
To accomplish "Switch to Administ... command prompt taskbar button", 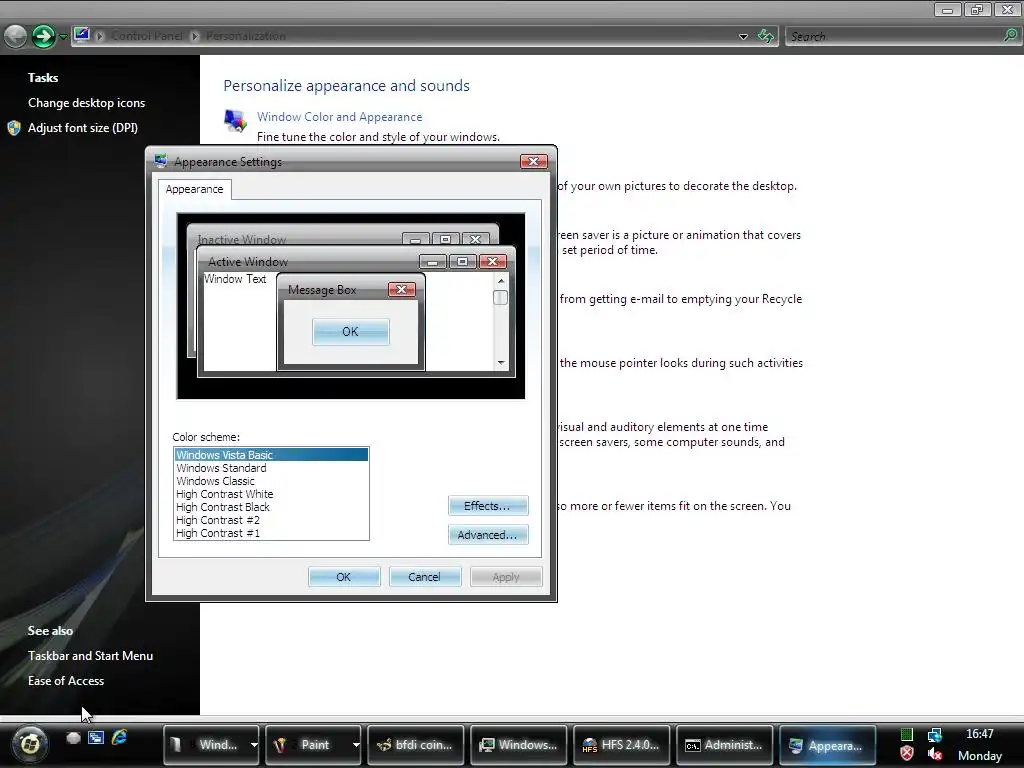I will pyautogui.click(x=724, y=745).
